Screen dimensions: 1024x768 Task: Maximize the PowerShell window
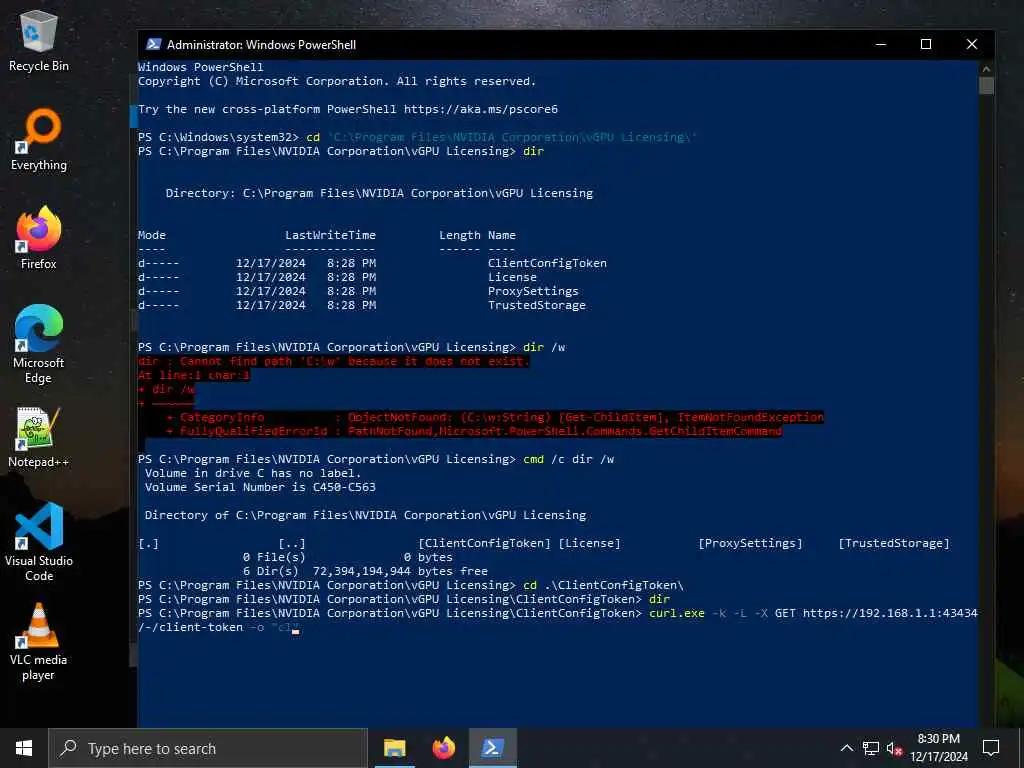(x=925, y=44)
